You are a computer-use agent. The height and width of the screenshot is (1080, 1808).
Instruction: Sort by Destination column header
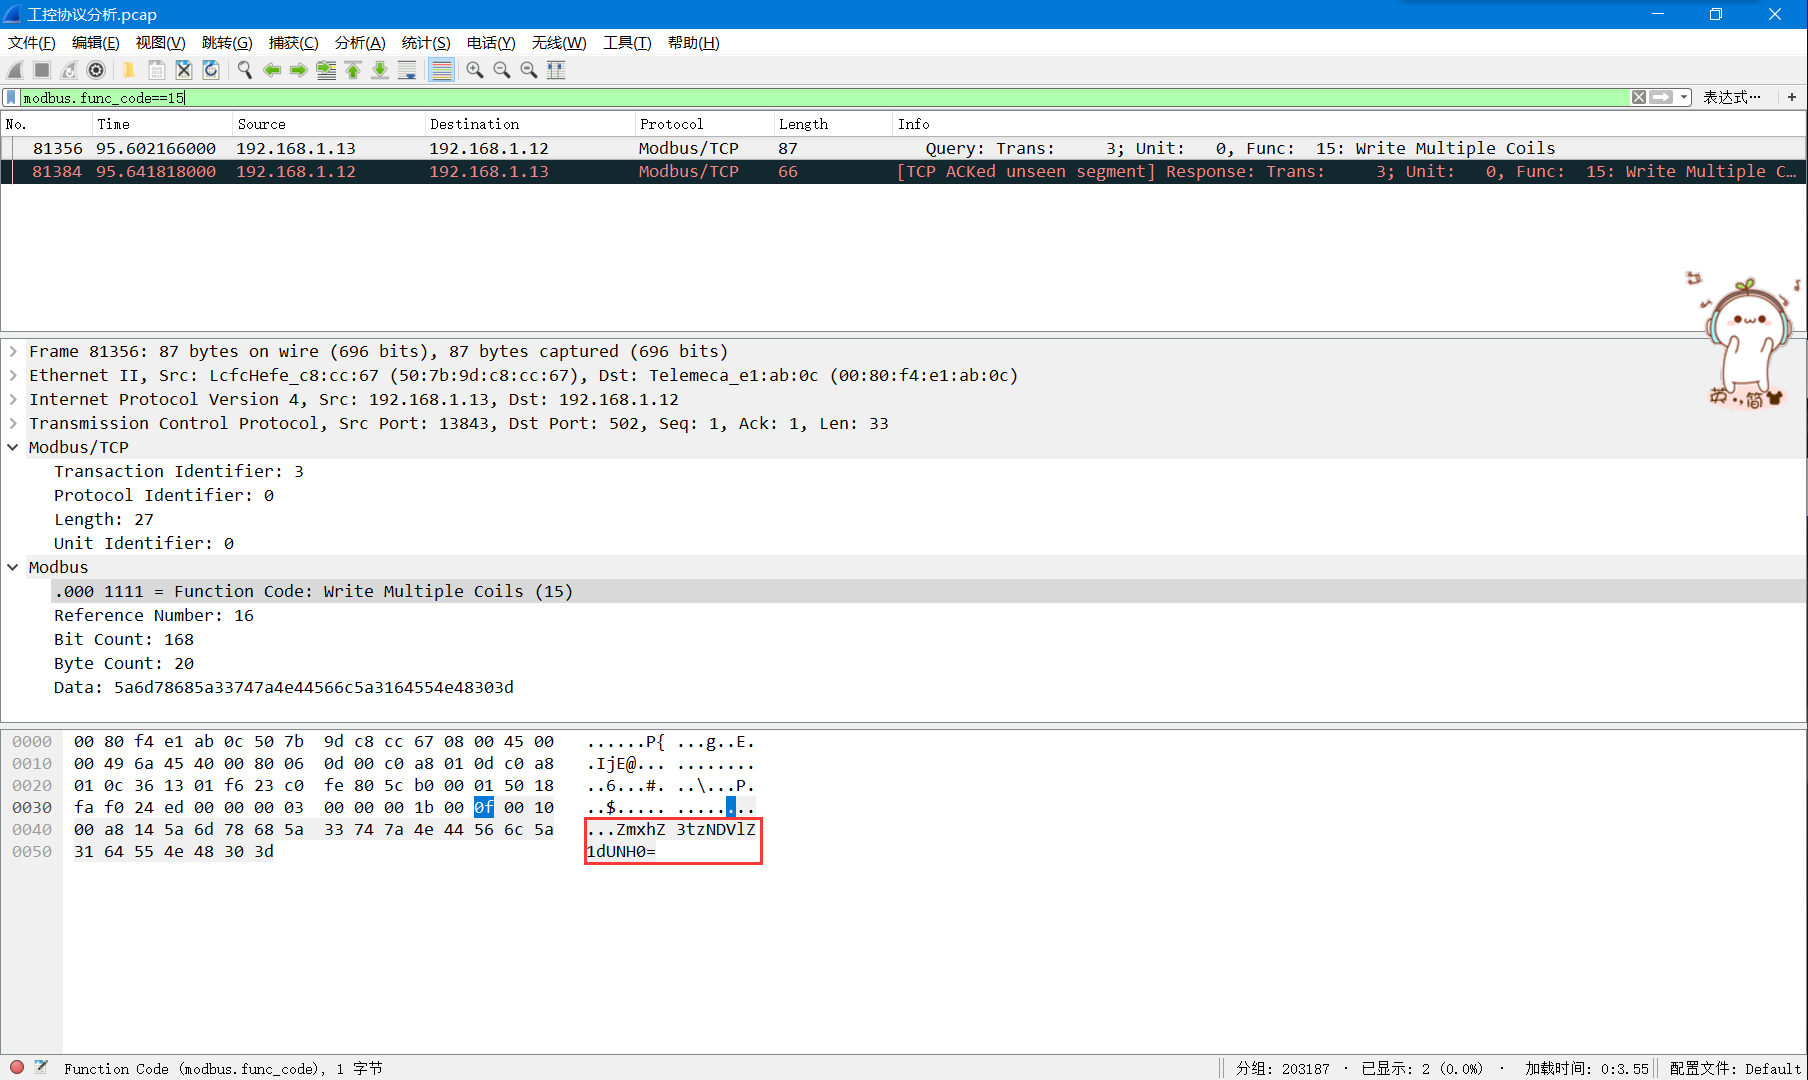pyautogui.click(x=529, y=124)
